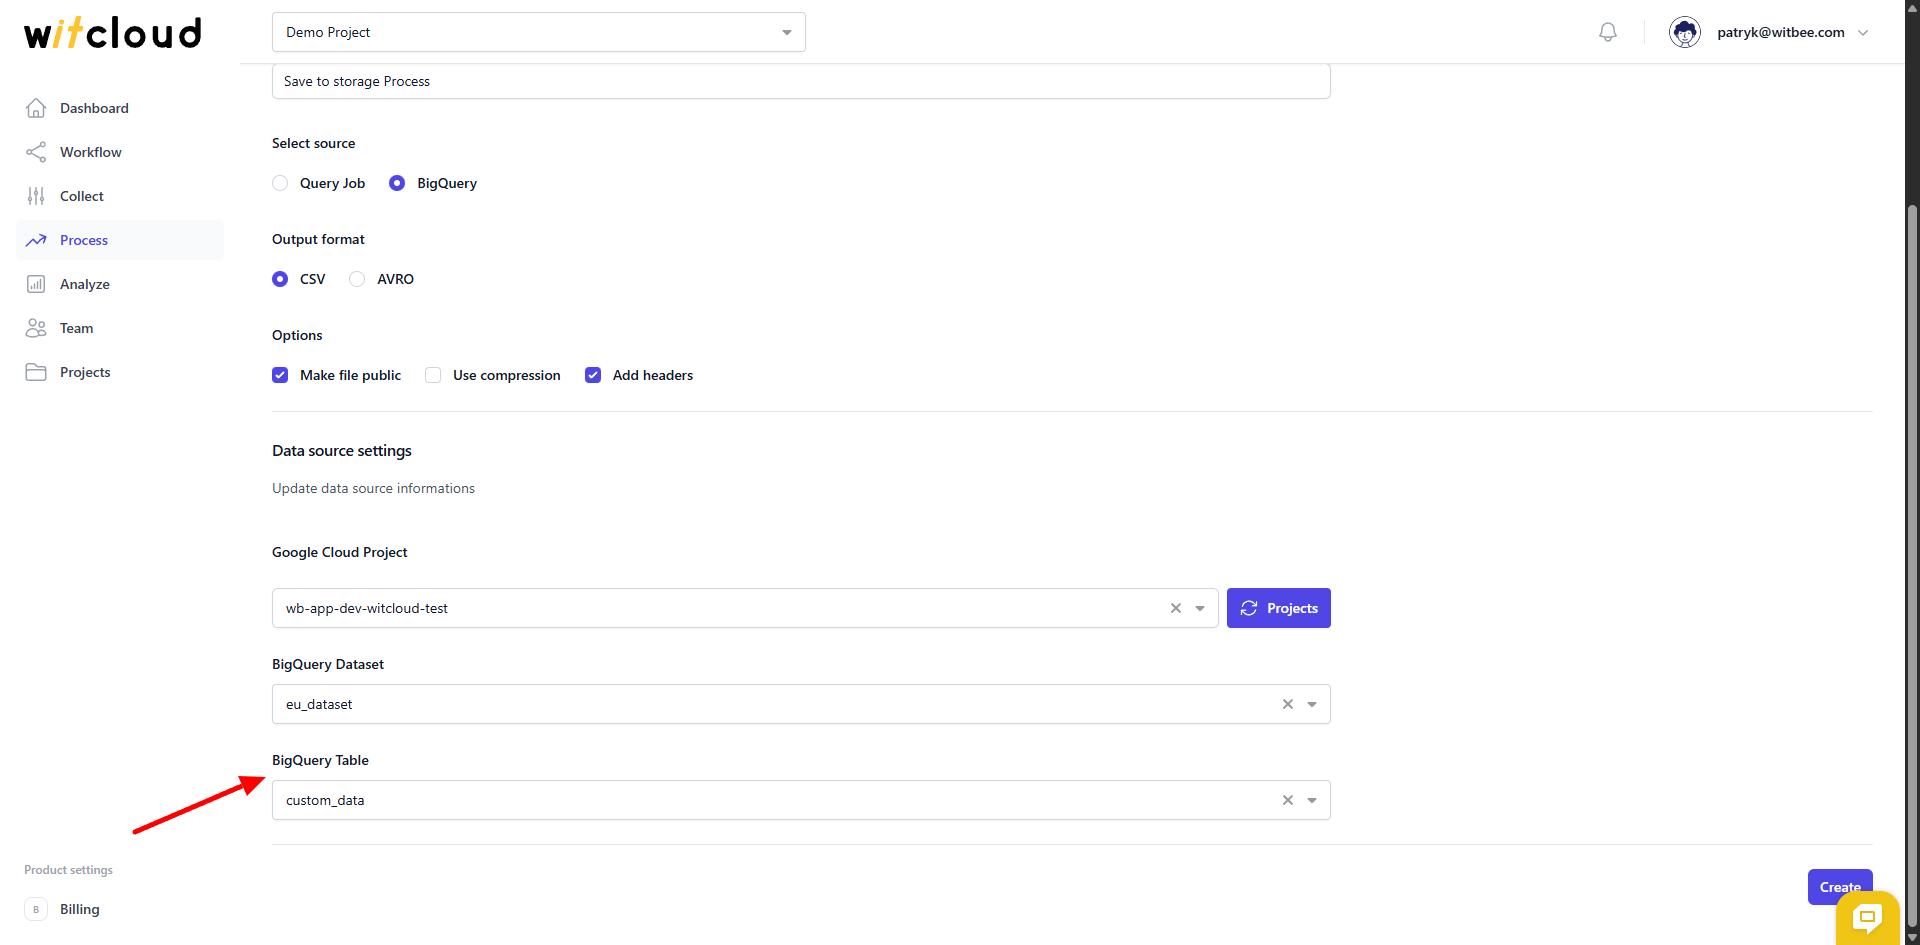Choose AVRO output format
Screen dimensions: 1920x945
tap(357, 279)
